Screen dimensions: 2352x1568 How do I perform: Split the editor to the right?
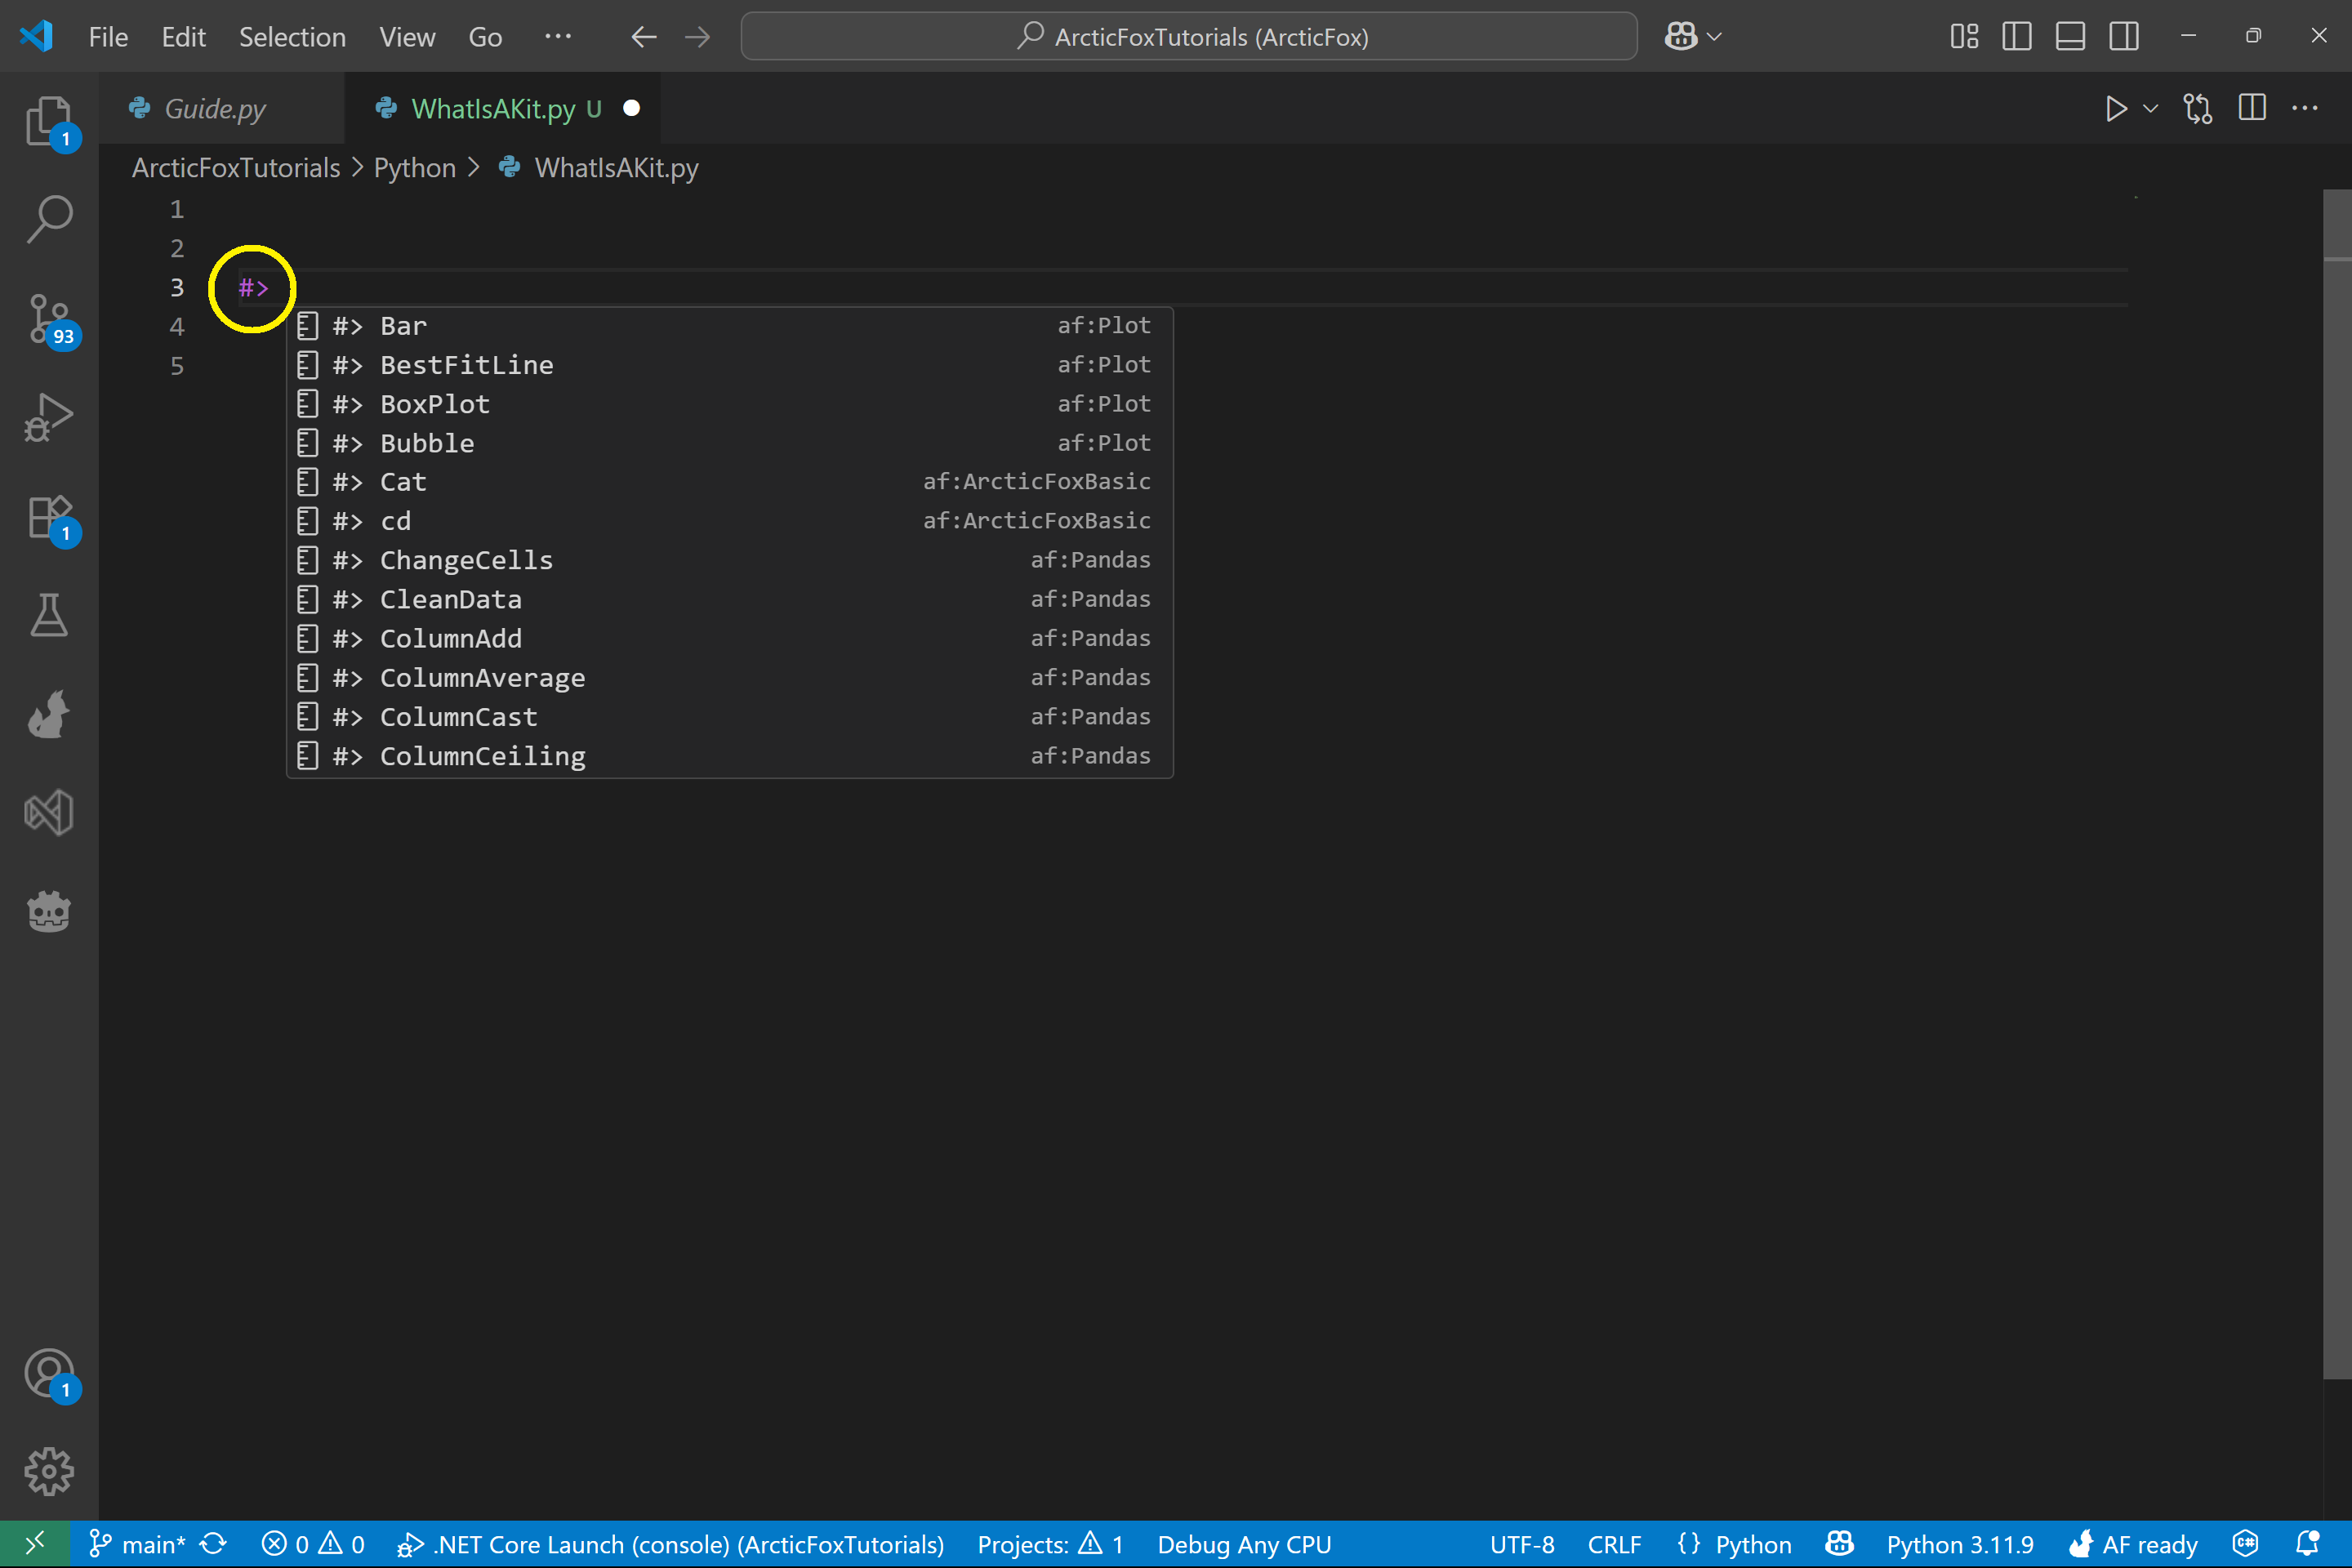coord(2252,108)
